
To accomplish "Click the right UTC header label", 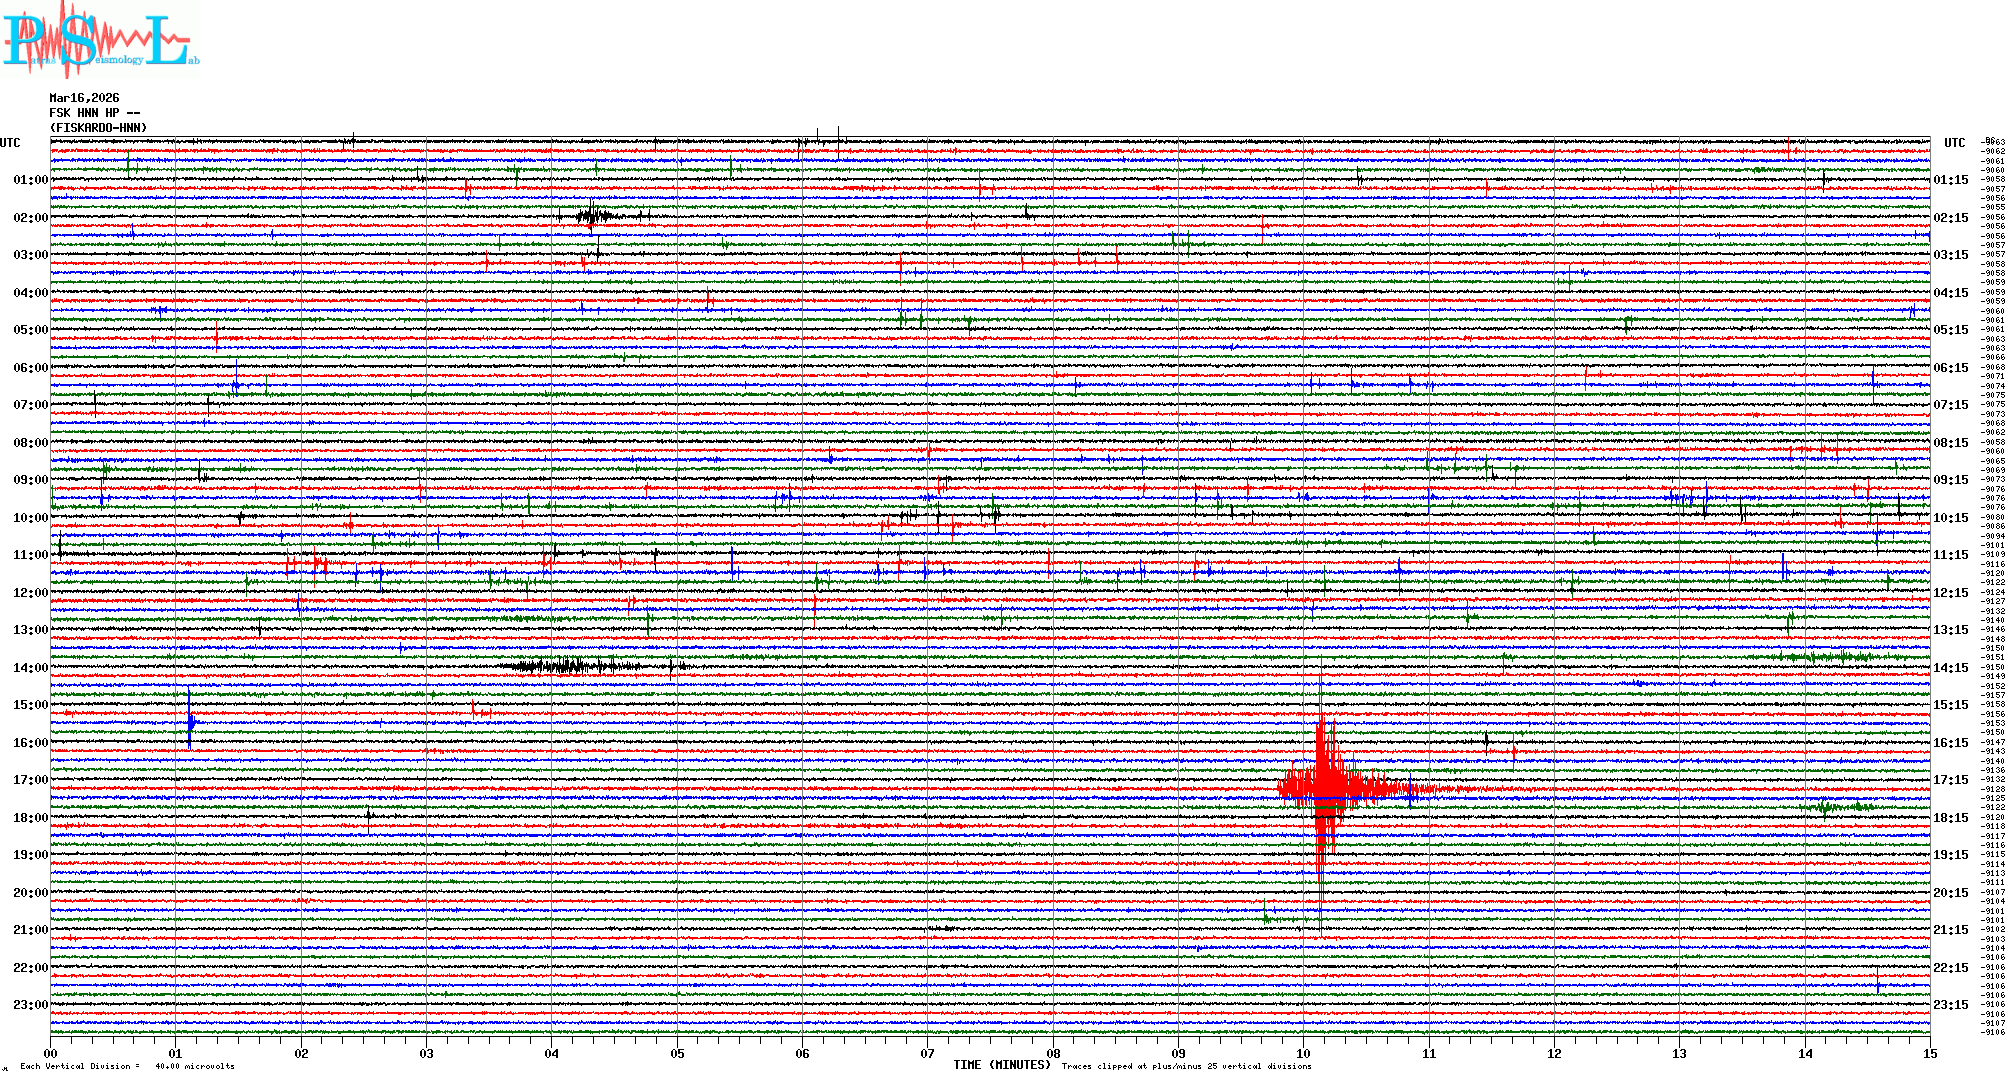I will pyautogui.click(x=1954, y=143).
